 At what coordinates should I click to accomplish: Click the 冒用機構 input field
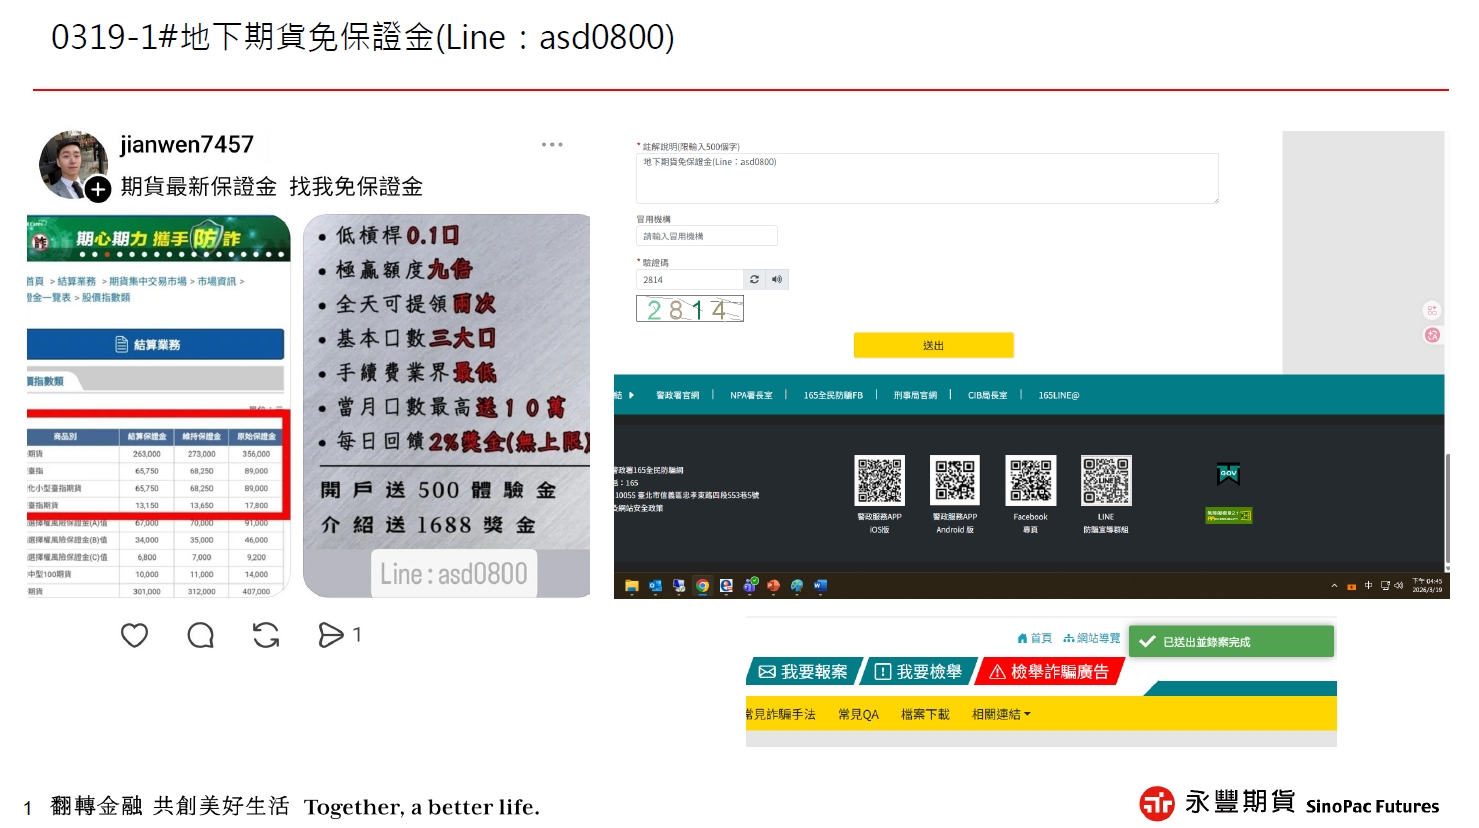(706, 236)
